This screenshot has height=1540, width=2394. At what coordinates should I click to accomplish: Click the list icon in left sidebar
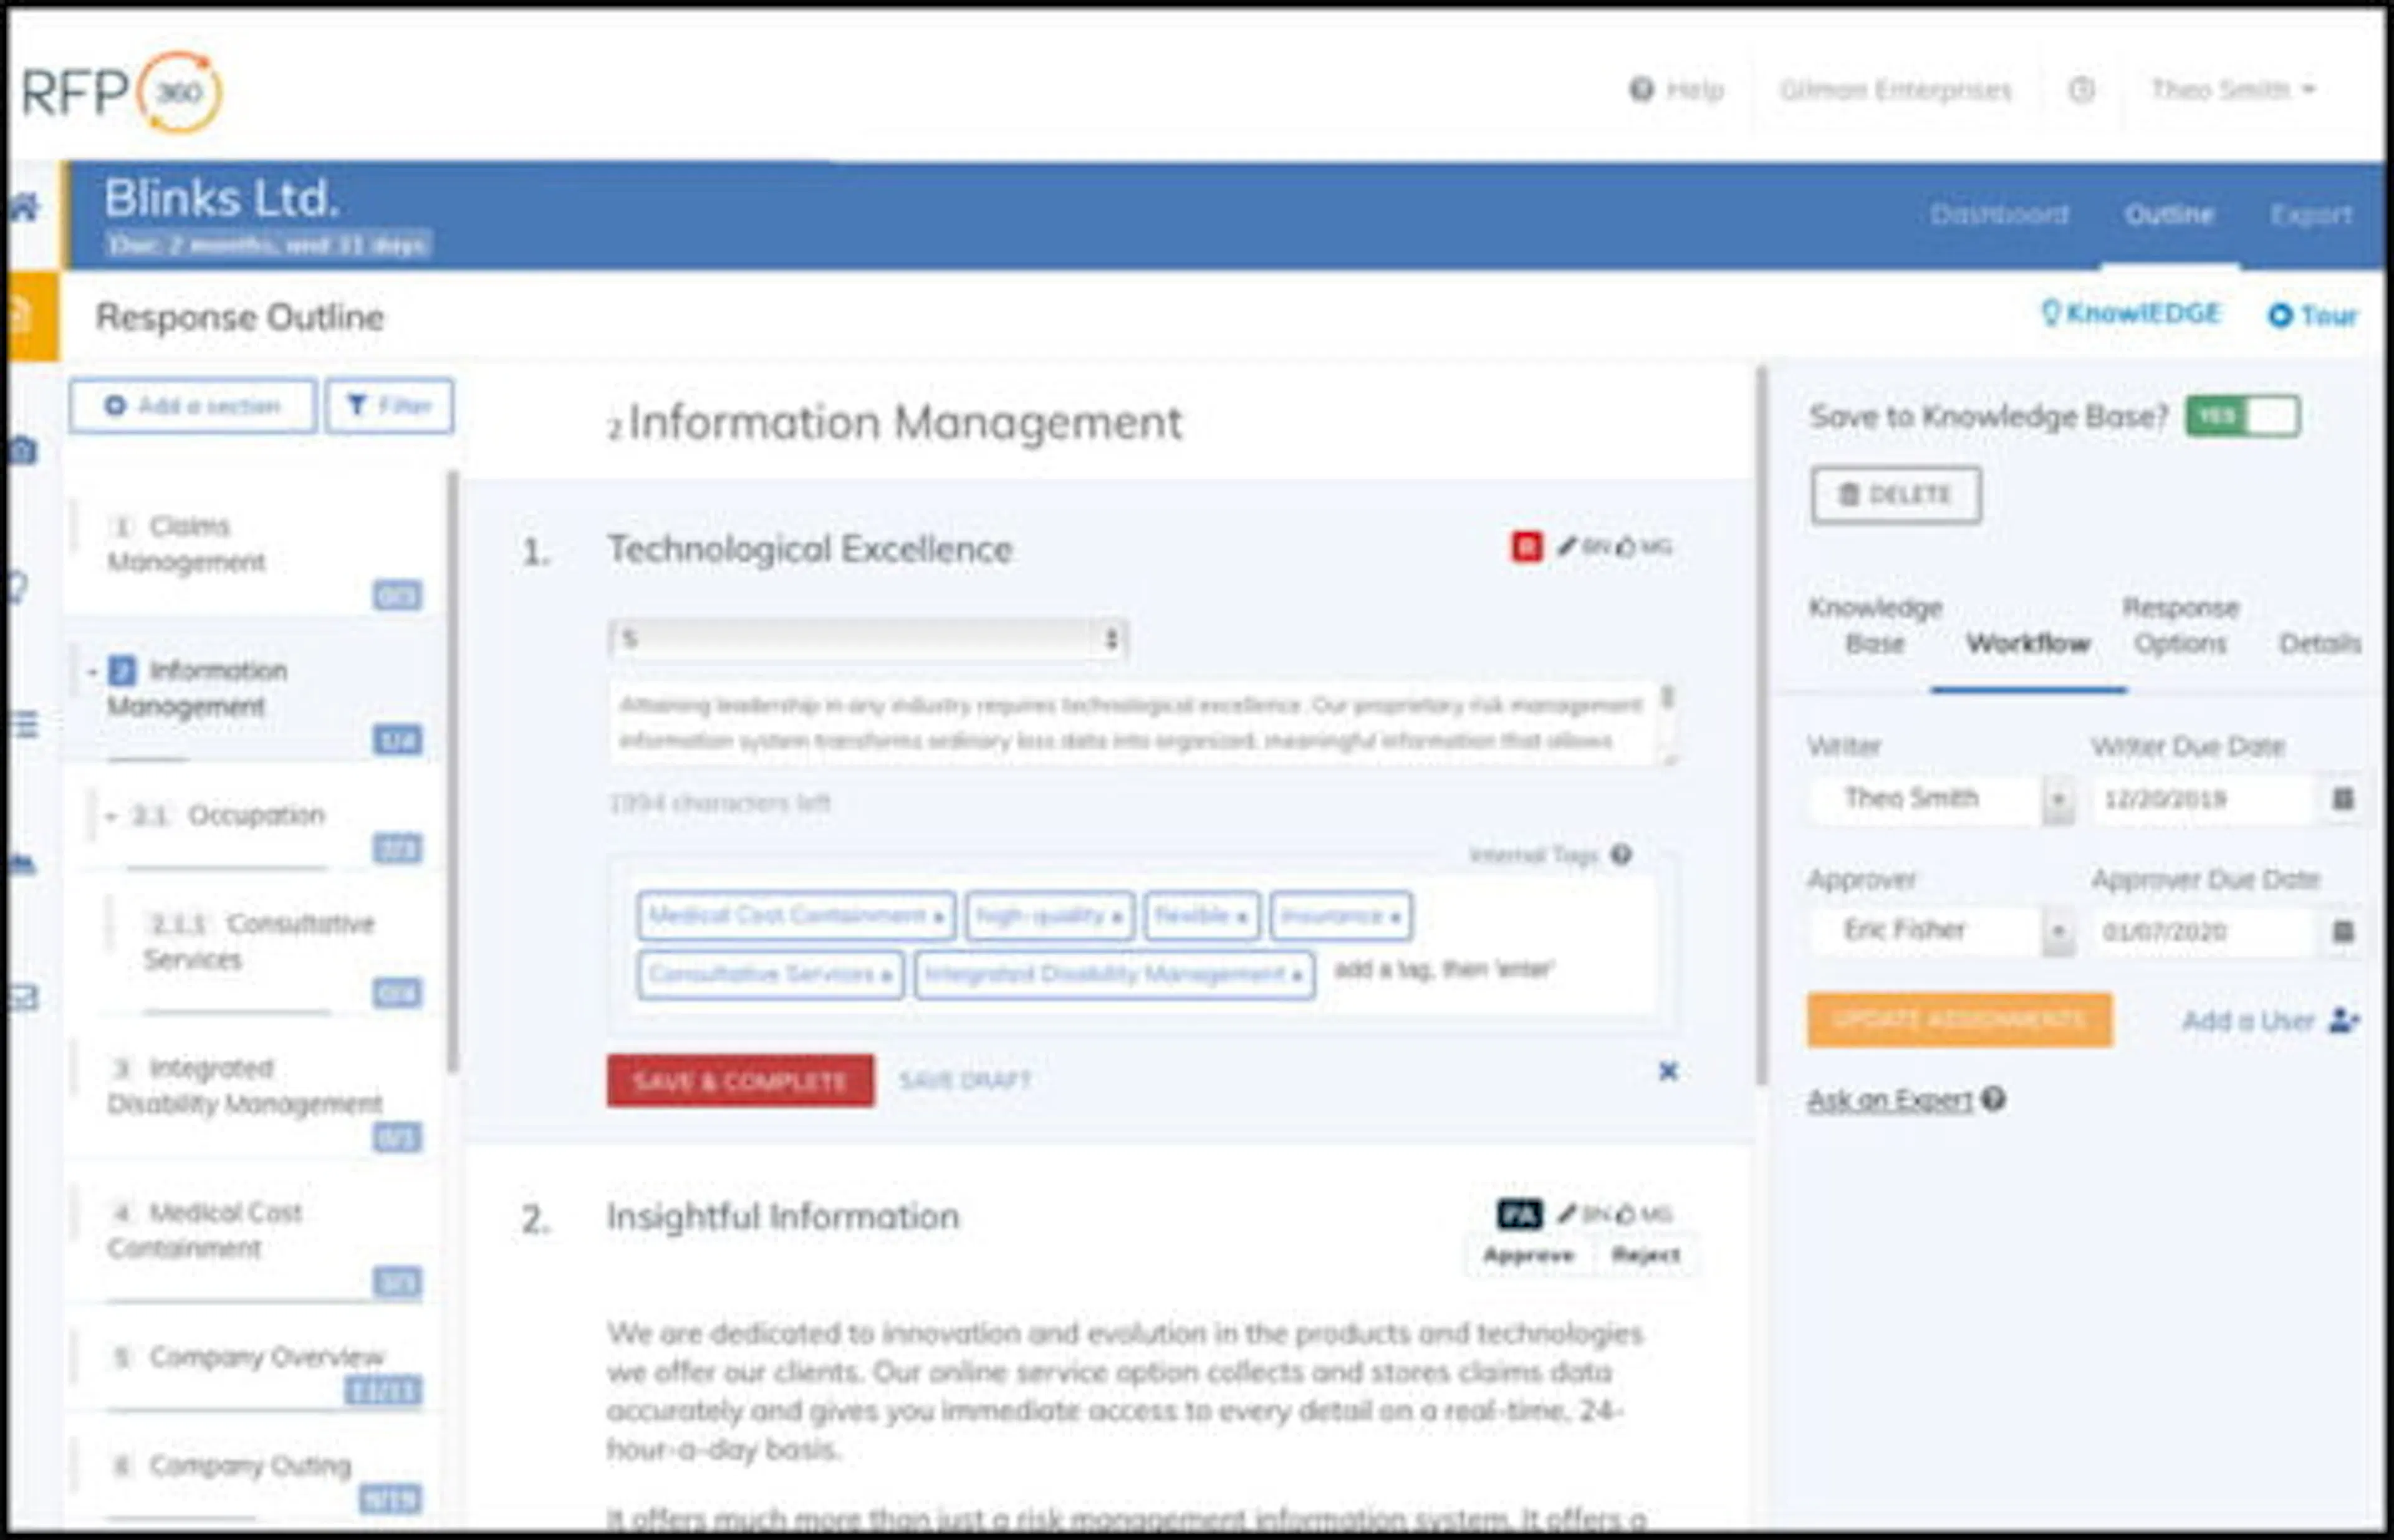(24, 723)
